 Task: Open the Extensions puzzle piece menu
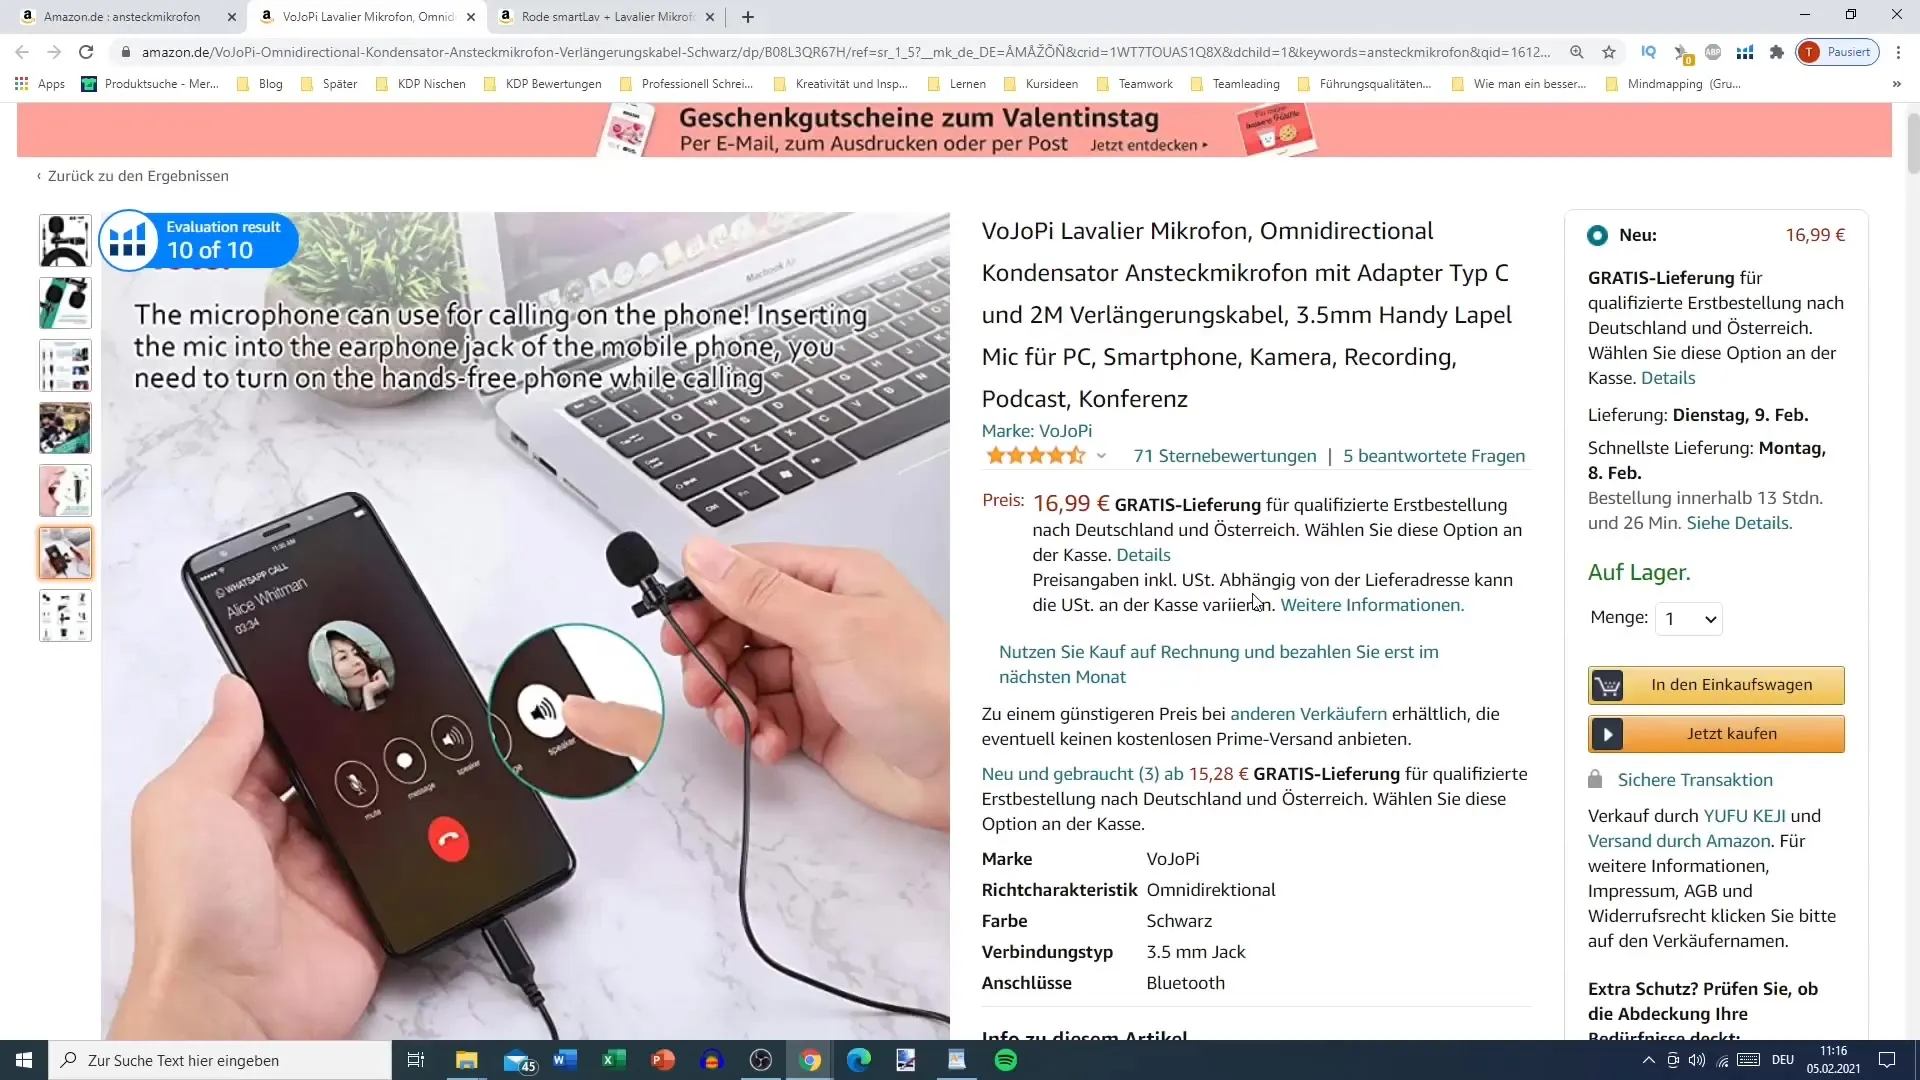click(1777, 52)
